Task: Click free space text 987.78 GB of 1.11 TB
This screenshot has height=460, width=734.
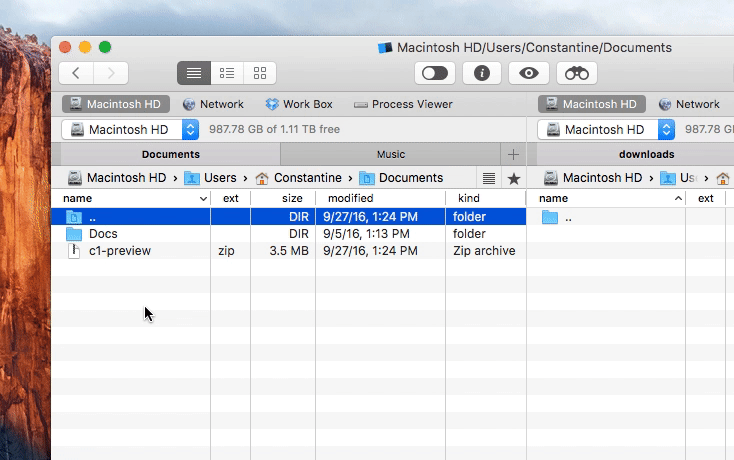Action: 274,129
